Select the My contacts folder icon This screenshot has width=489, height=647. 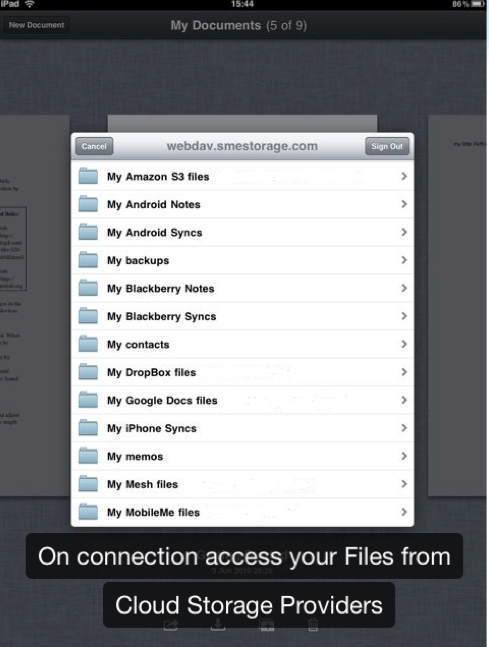(x=88, y=344)
